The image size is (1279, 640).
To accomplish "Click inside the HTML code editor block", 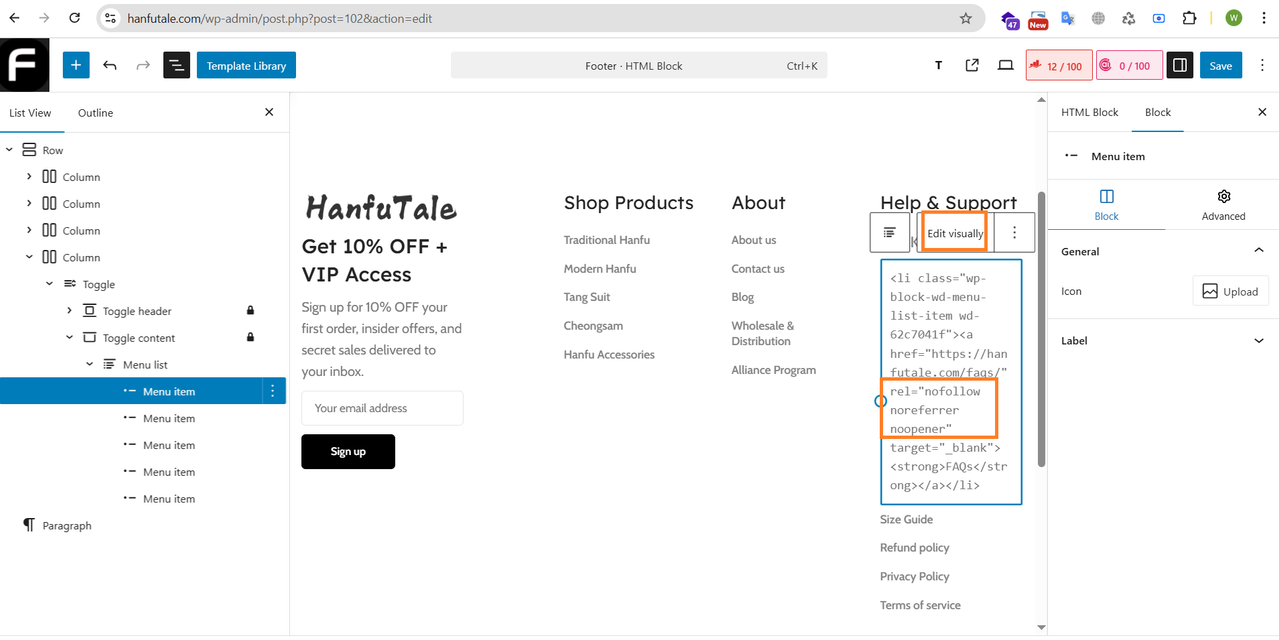I will click(951, 382).
